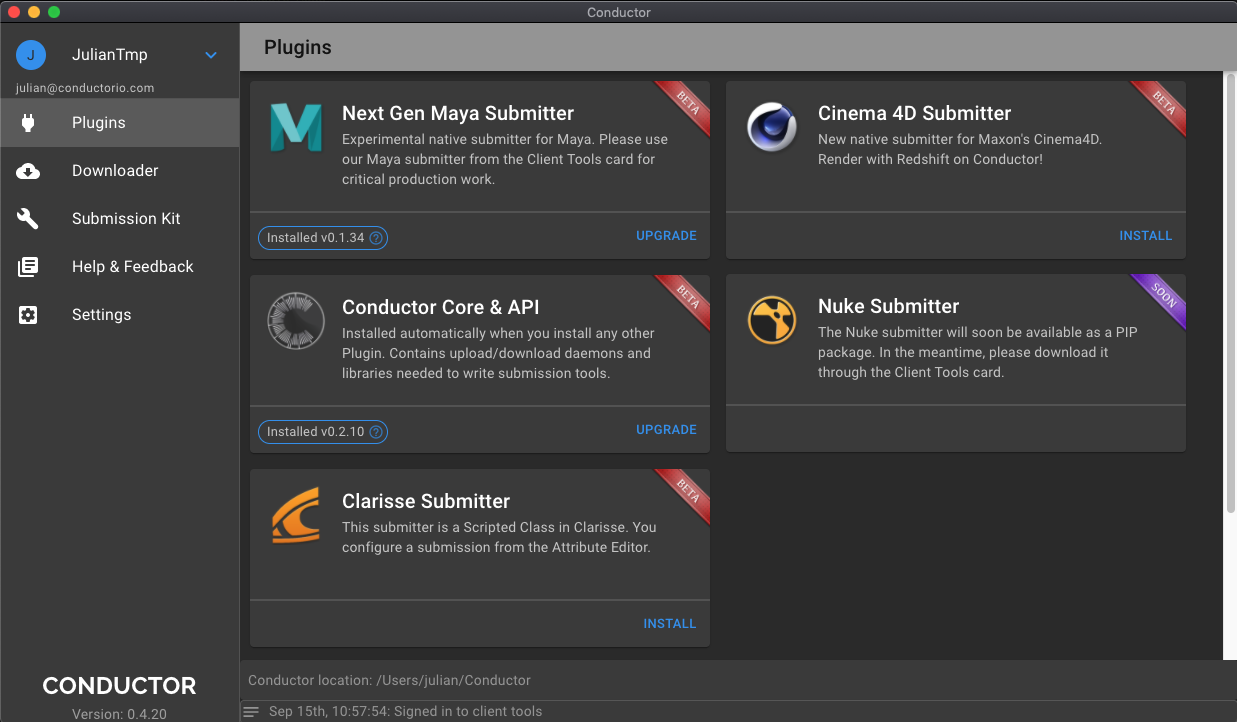Click the Clarisse logo icon
Screen dimensions: 1237x722
pyautogui.click(x=296, y=515)
